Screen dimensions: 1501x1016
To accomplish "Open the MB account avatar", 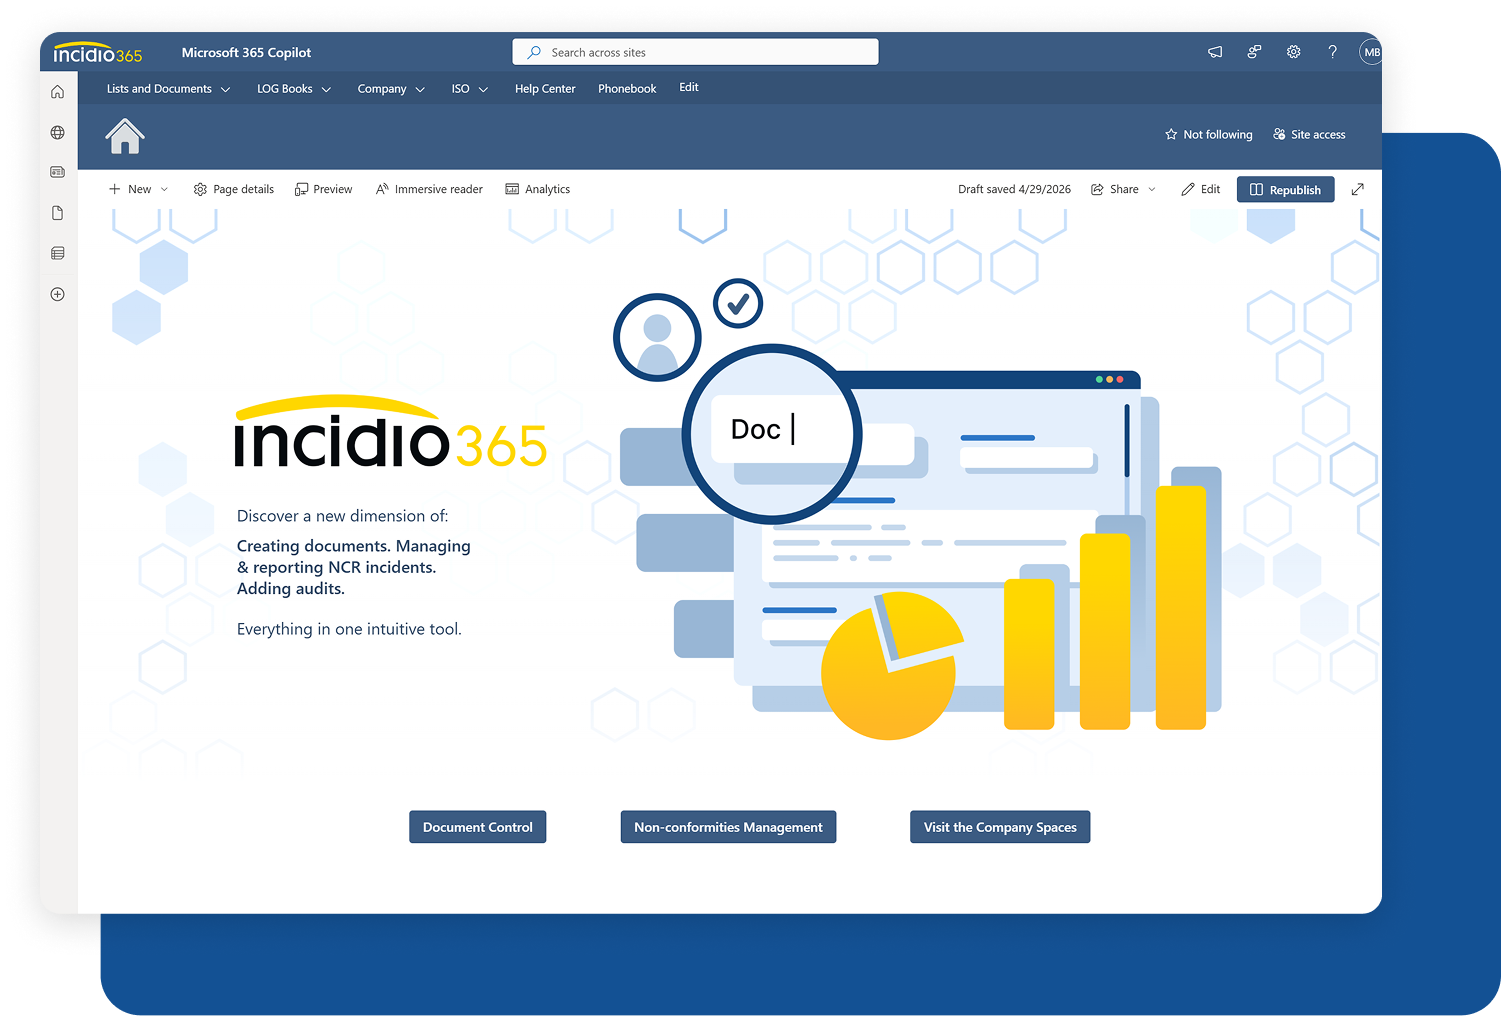I will pos(1370,52).
